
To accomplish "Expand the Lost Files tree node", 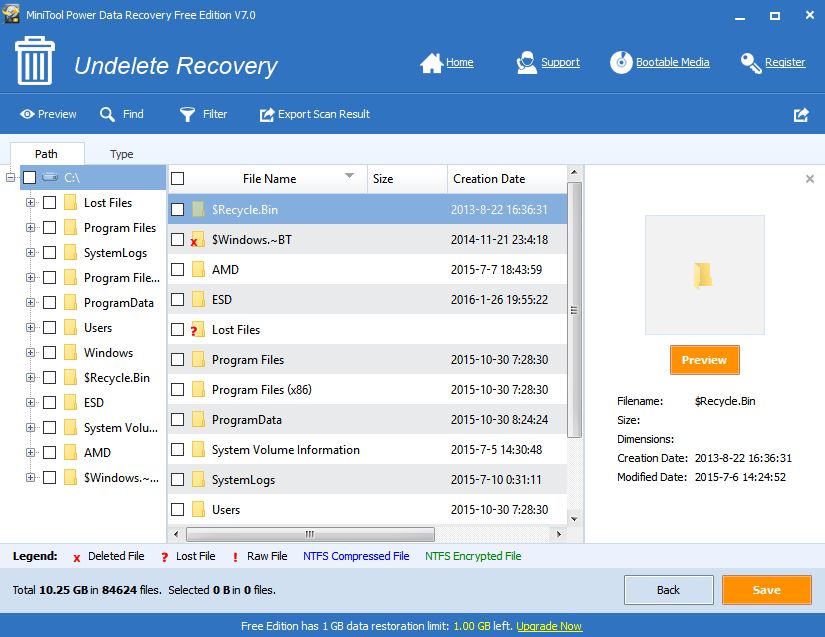I will [31, 203].
